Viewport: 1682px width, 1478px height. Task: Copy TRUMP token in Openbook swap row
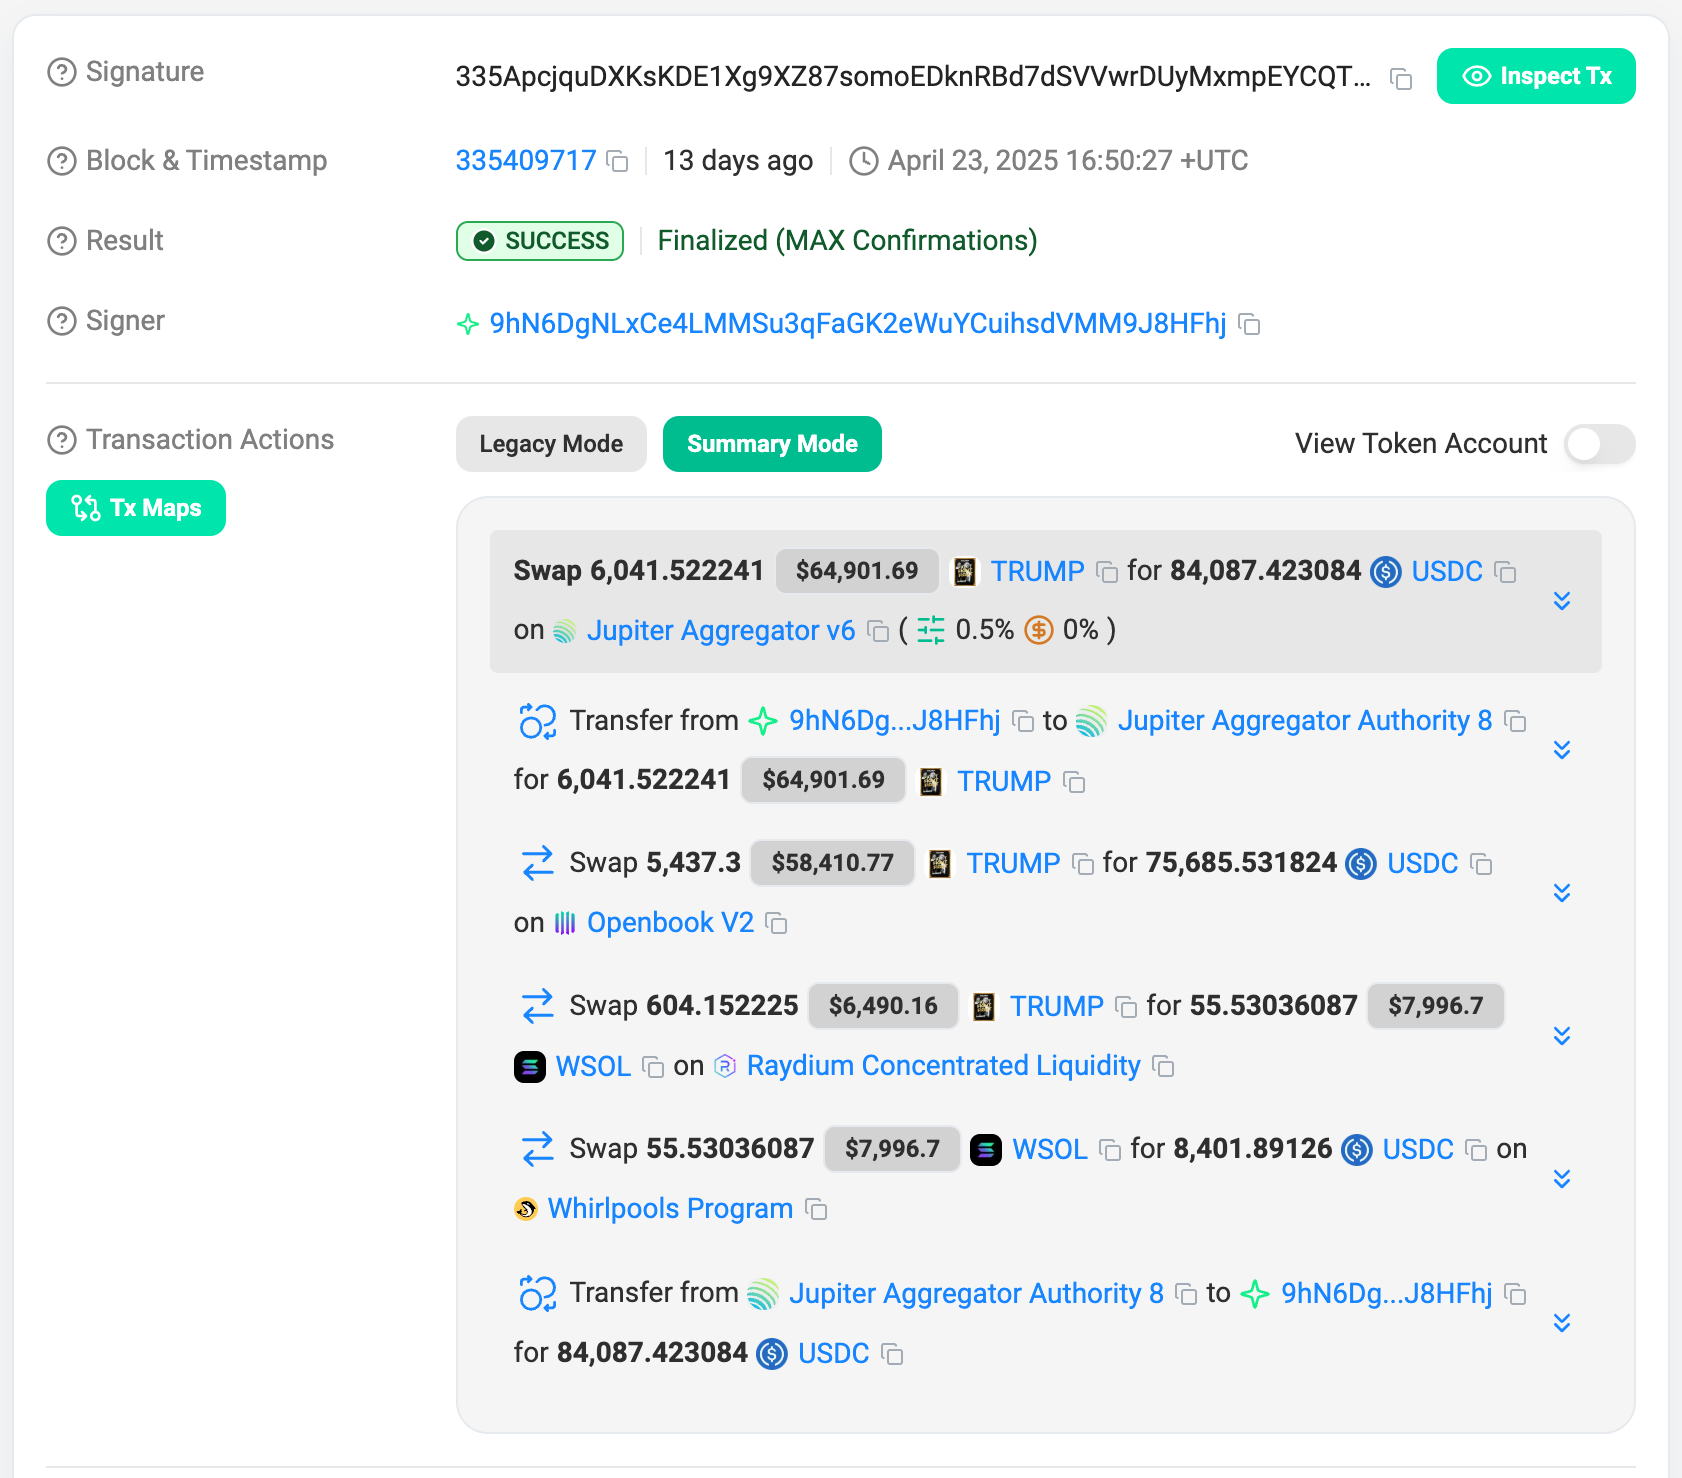click(x=1082, y=864)
